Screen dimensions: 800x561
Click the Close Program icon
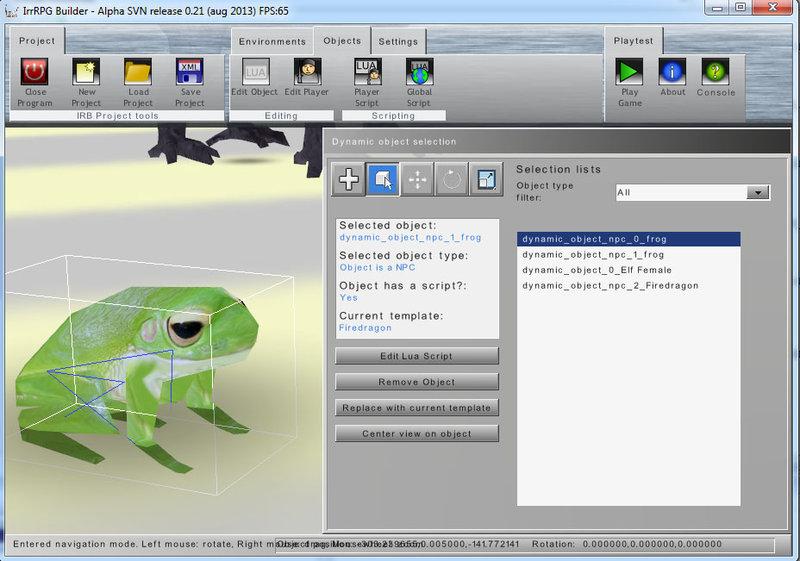(x=35, y=72)
